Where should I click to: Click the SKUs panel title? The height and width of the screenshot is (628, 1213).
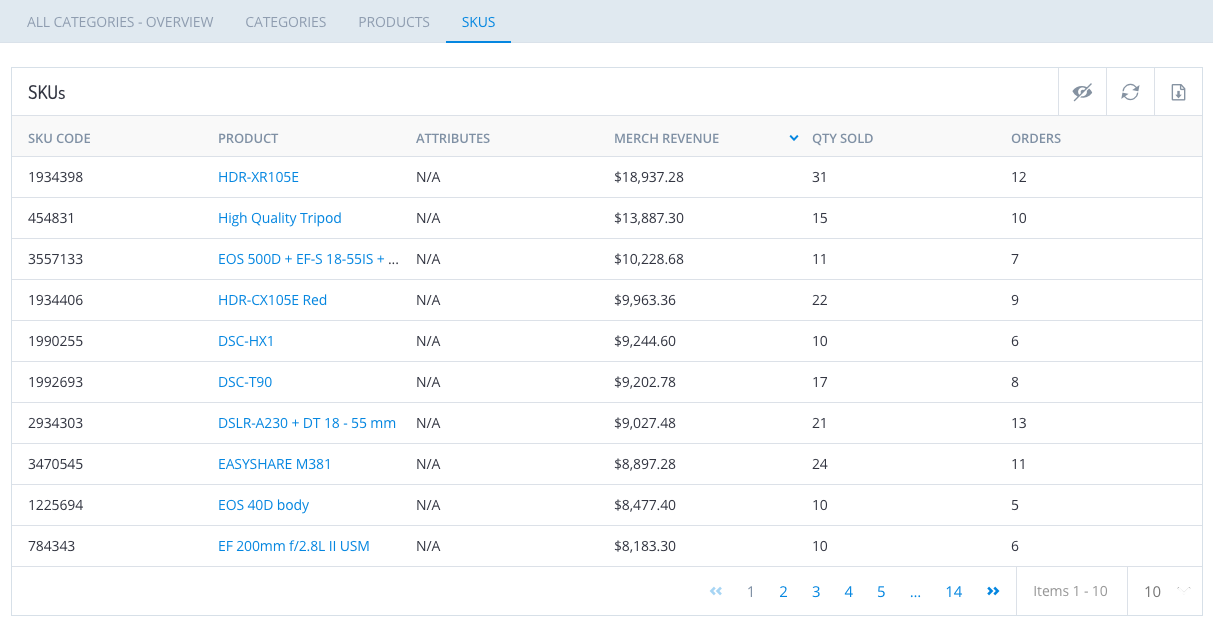(47, 93)
